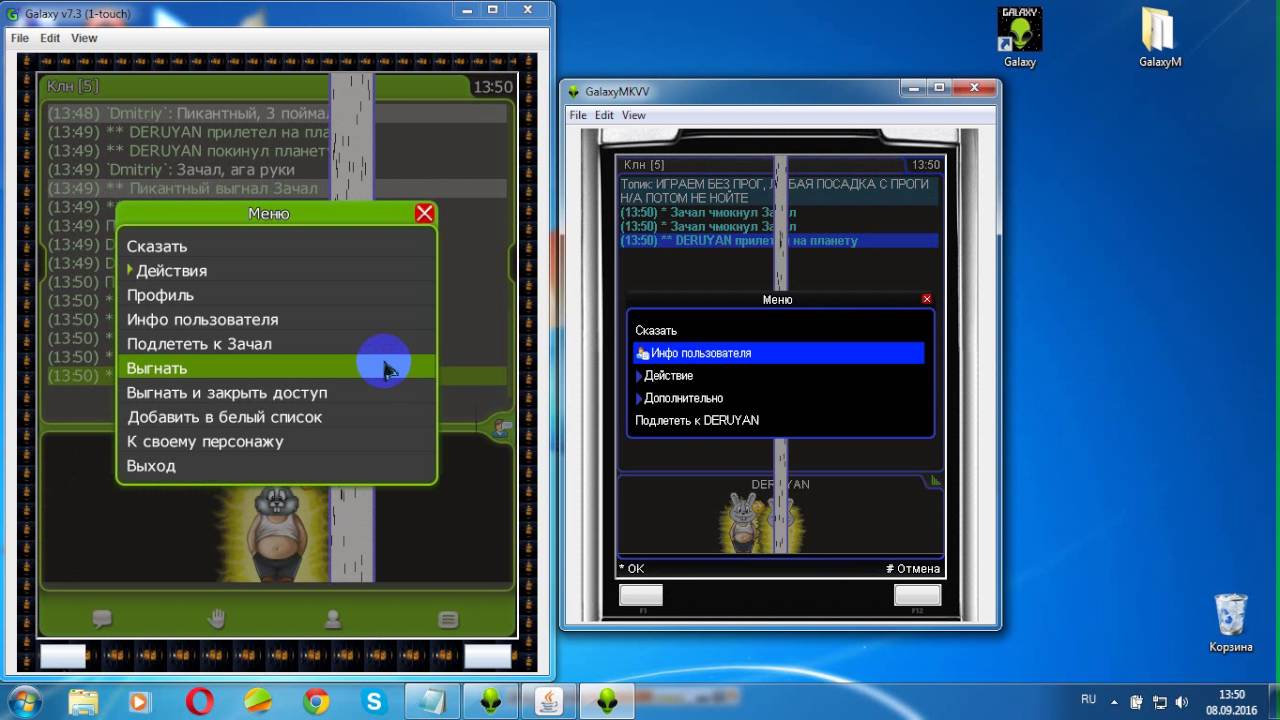
Task: Open the striped green-orange ball taskbar icon
Action: [257, 701]
